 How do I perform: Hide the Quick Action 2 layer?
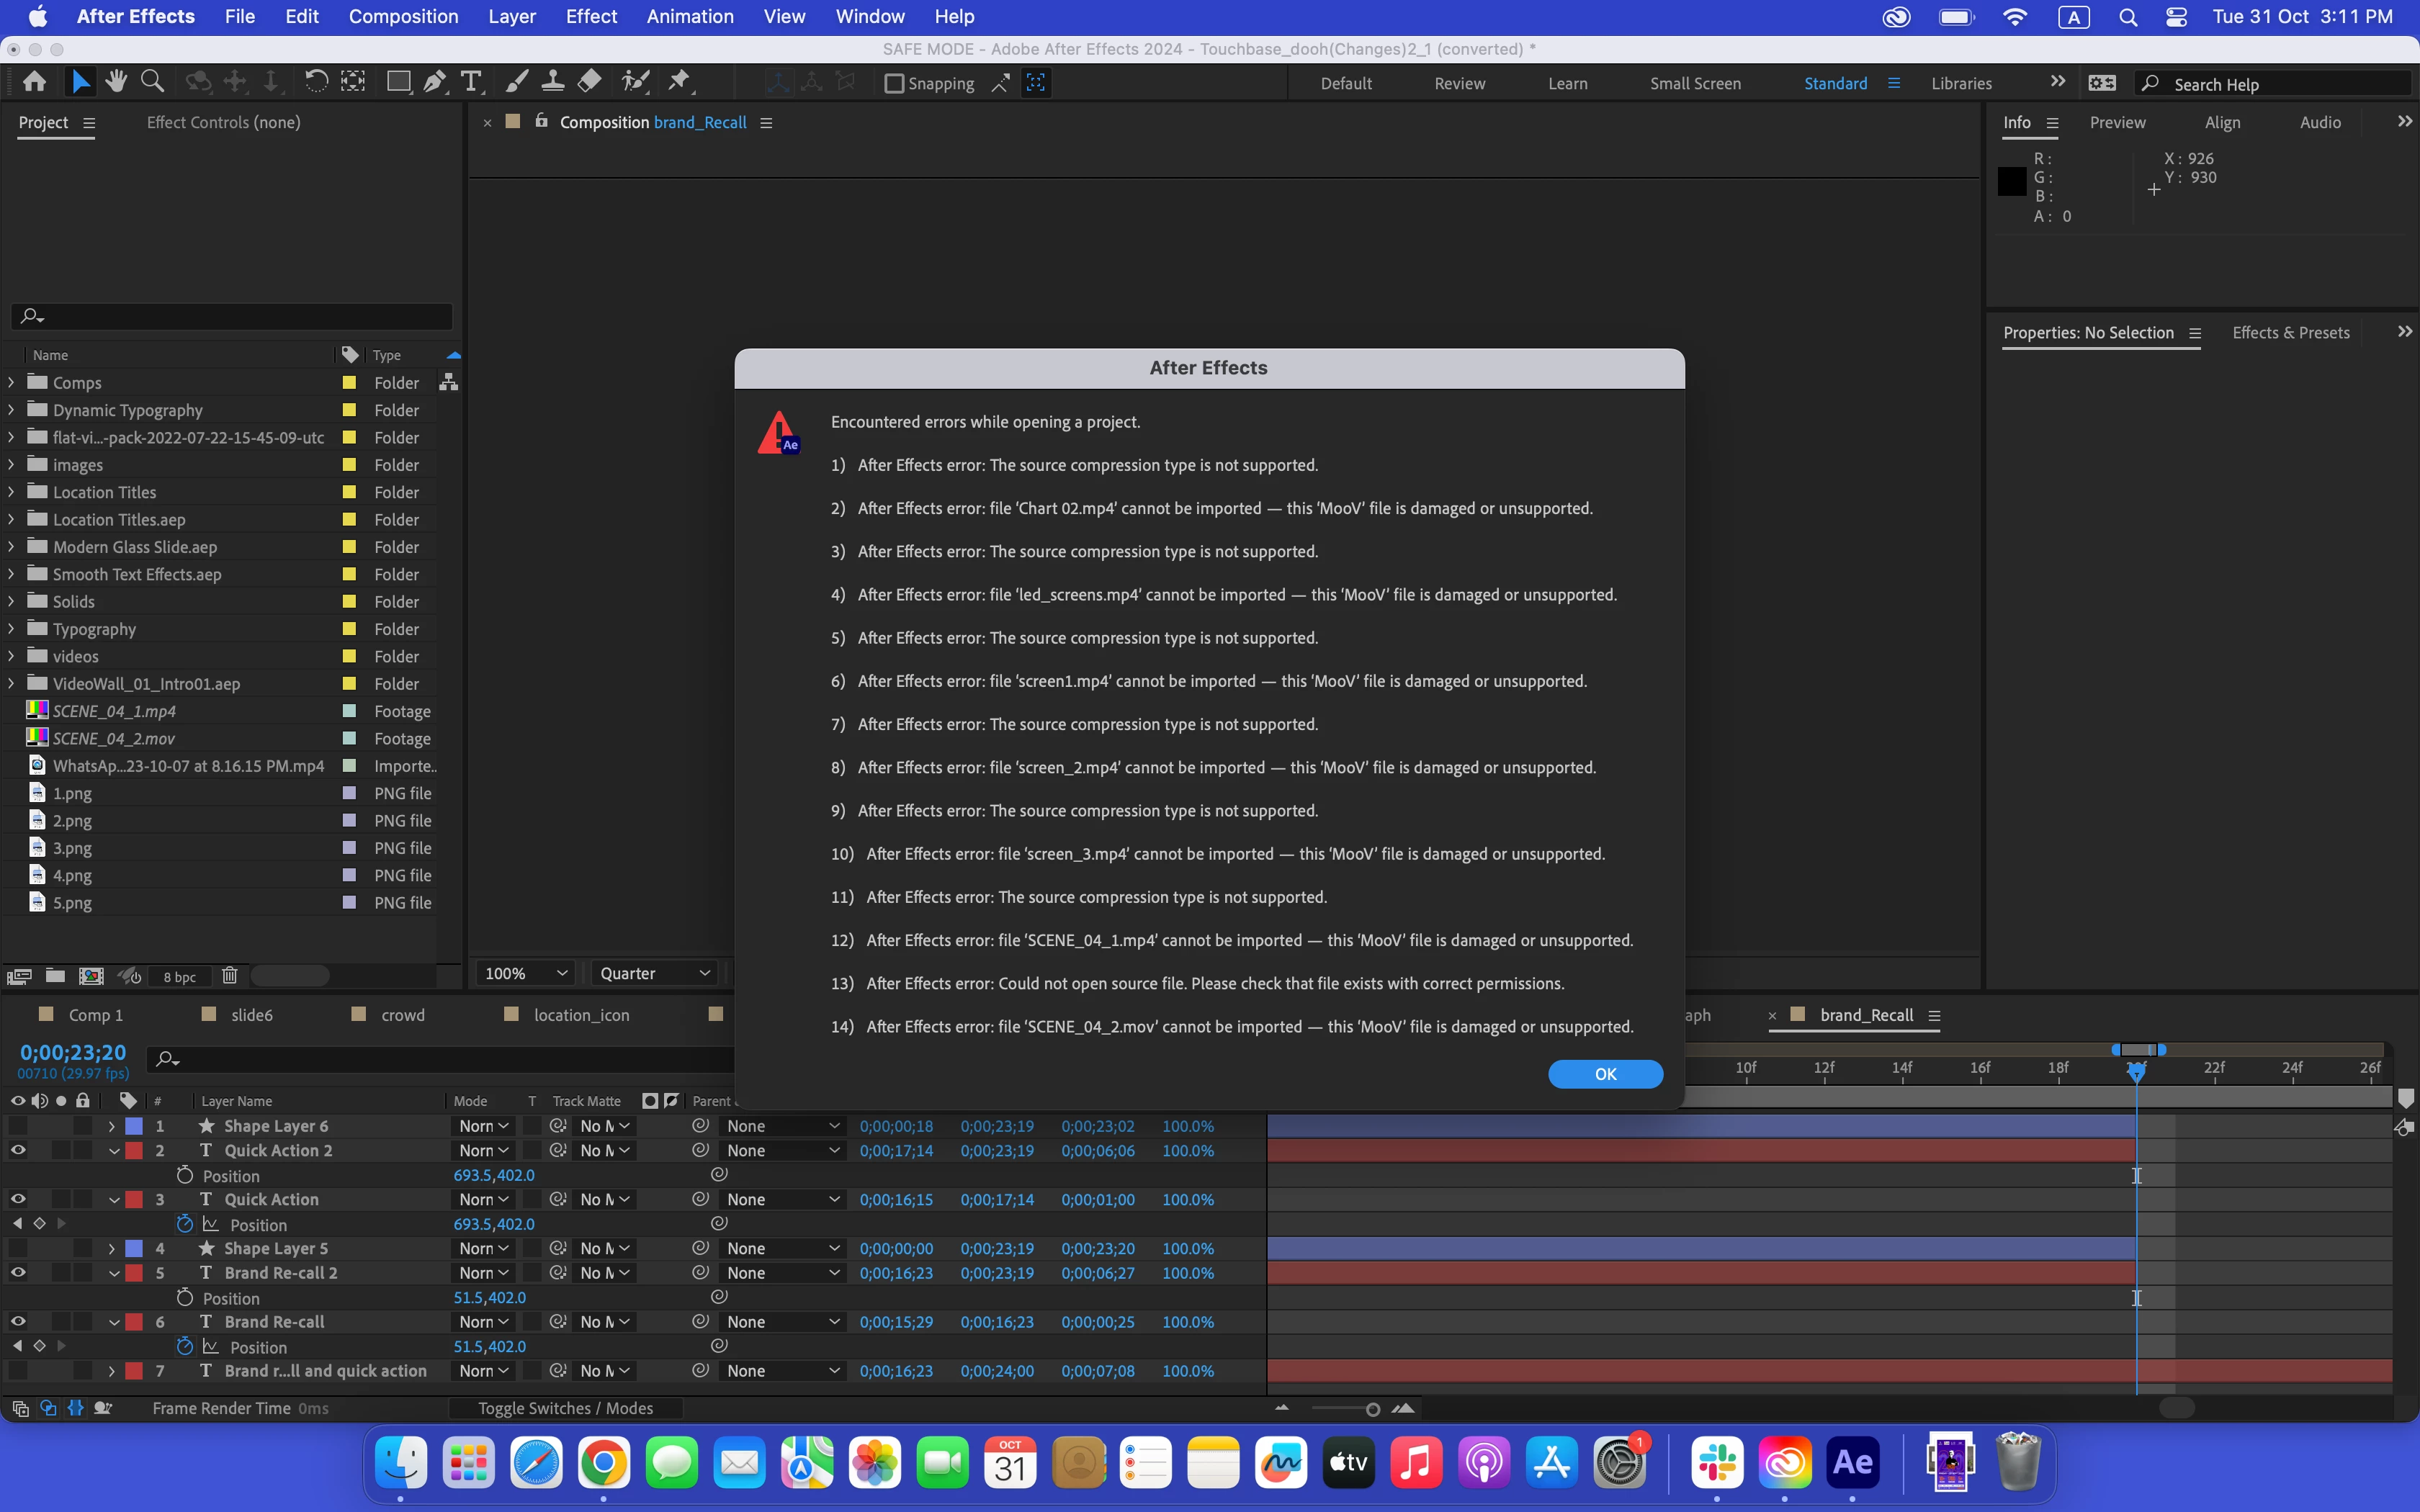click(18, 1151)
